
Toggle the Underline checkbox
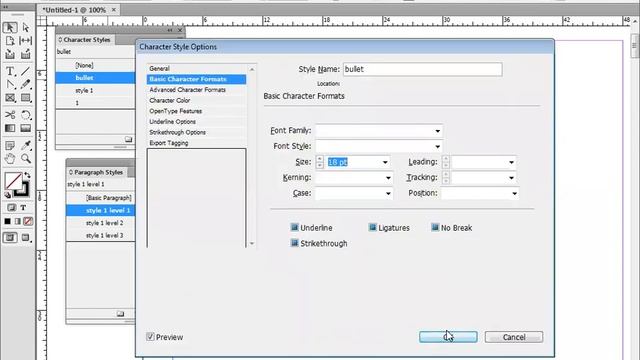(x=294, y=227)
